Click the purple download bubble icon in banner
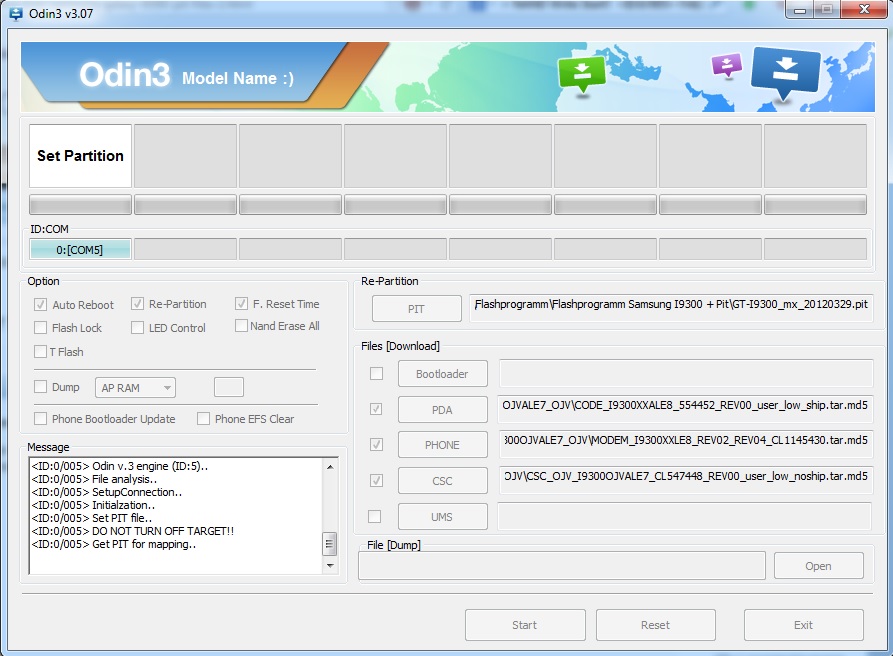This screenshot has width=893, height=656. pyautogui.click(x=727, y=65)
